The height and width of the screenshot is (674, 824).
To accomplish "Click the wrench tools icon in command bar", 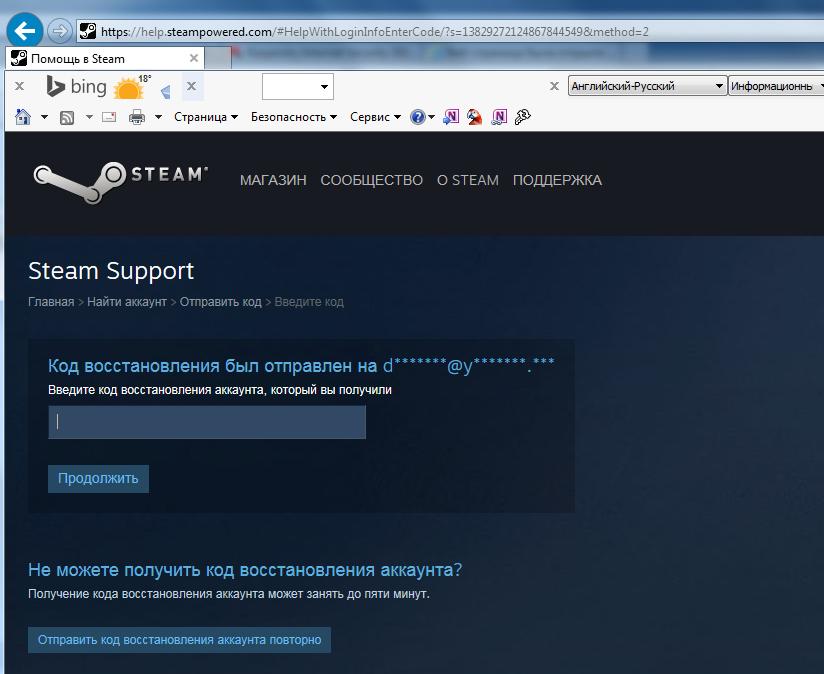I will tap(522, 117).
